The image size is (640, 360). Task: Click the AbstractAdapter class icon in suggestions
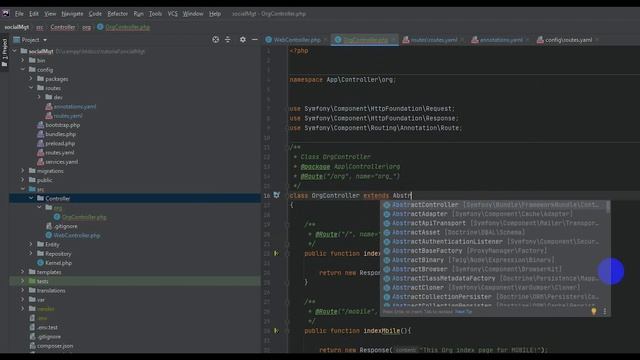pos(387,214)
